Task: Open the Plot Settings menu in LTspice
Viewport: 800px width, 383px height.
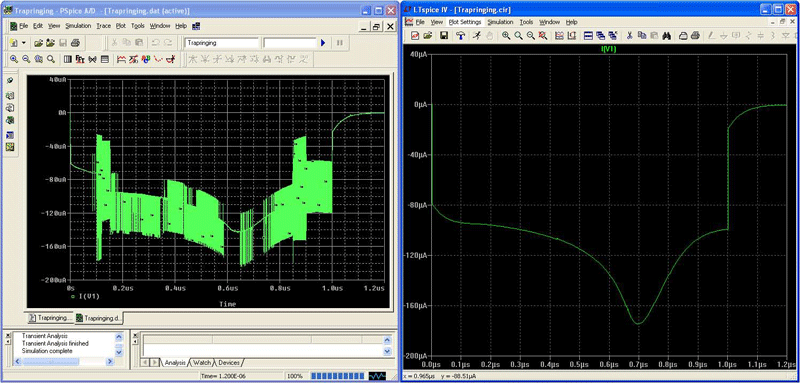Action: point(464,22)
